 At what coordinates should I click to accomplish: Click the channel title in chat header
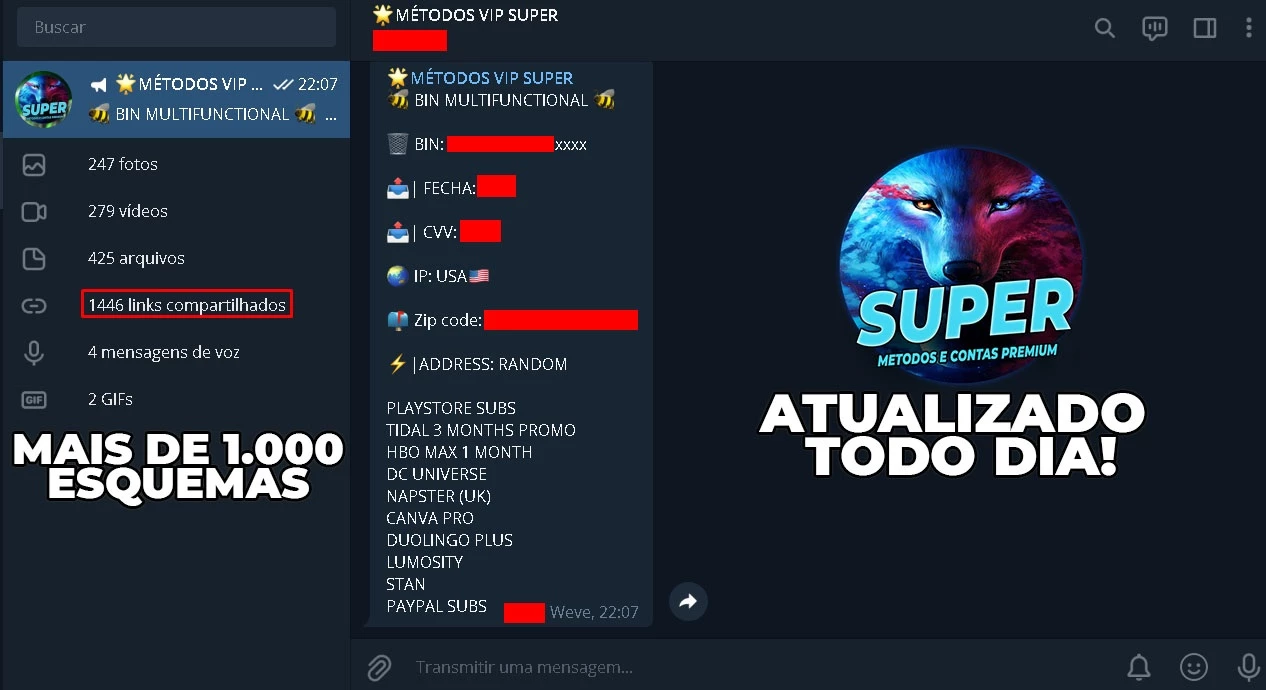[465, 15]
